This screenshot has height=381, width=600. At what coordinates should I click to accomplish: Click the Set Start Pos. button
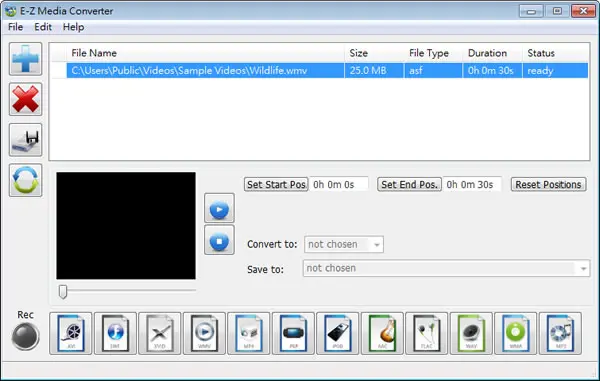click(x=276, y=184)
